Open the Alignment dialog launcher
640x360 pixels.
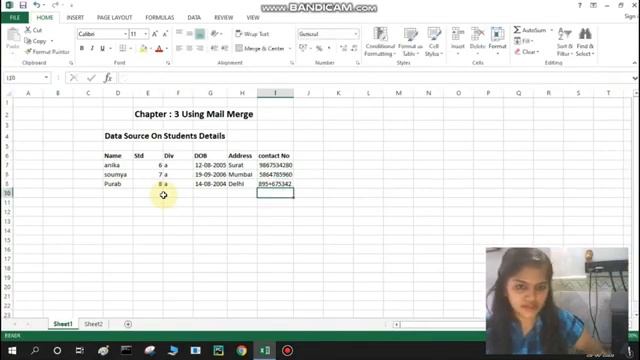tap(292, 63)
